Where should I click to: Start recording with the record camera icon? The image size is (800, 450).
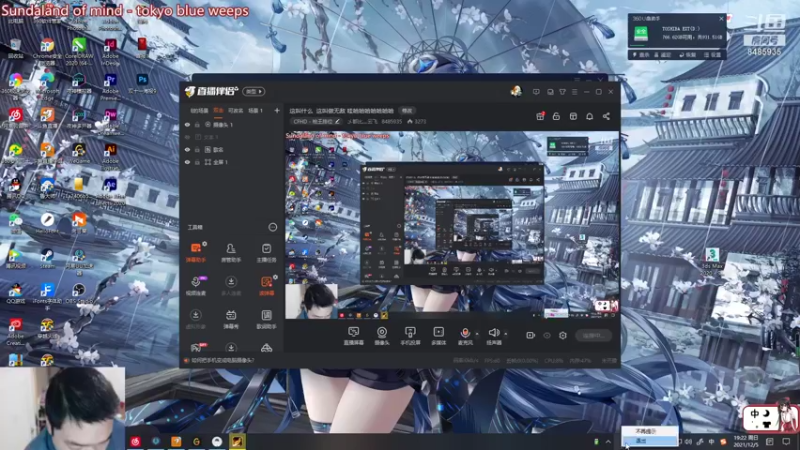pos(531,335)
